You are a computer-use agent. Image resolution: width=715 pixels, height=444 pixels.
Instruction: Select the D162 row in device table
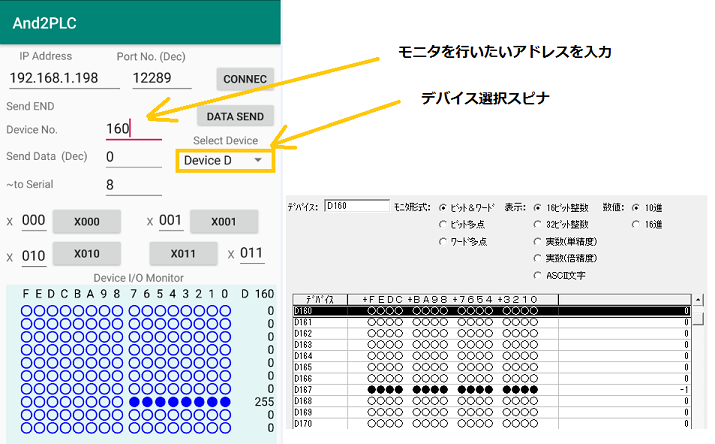coord(491,333)
